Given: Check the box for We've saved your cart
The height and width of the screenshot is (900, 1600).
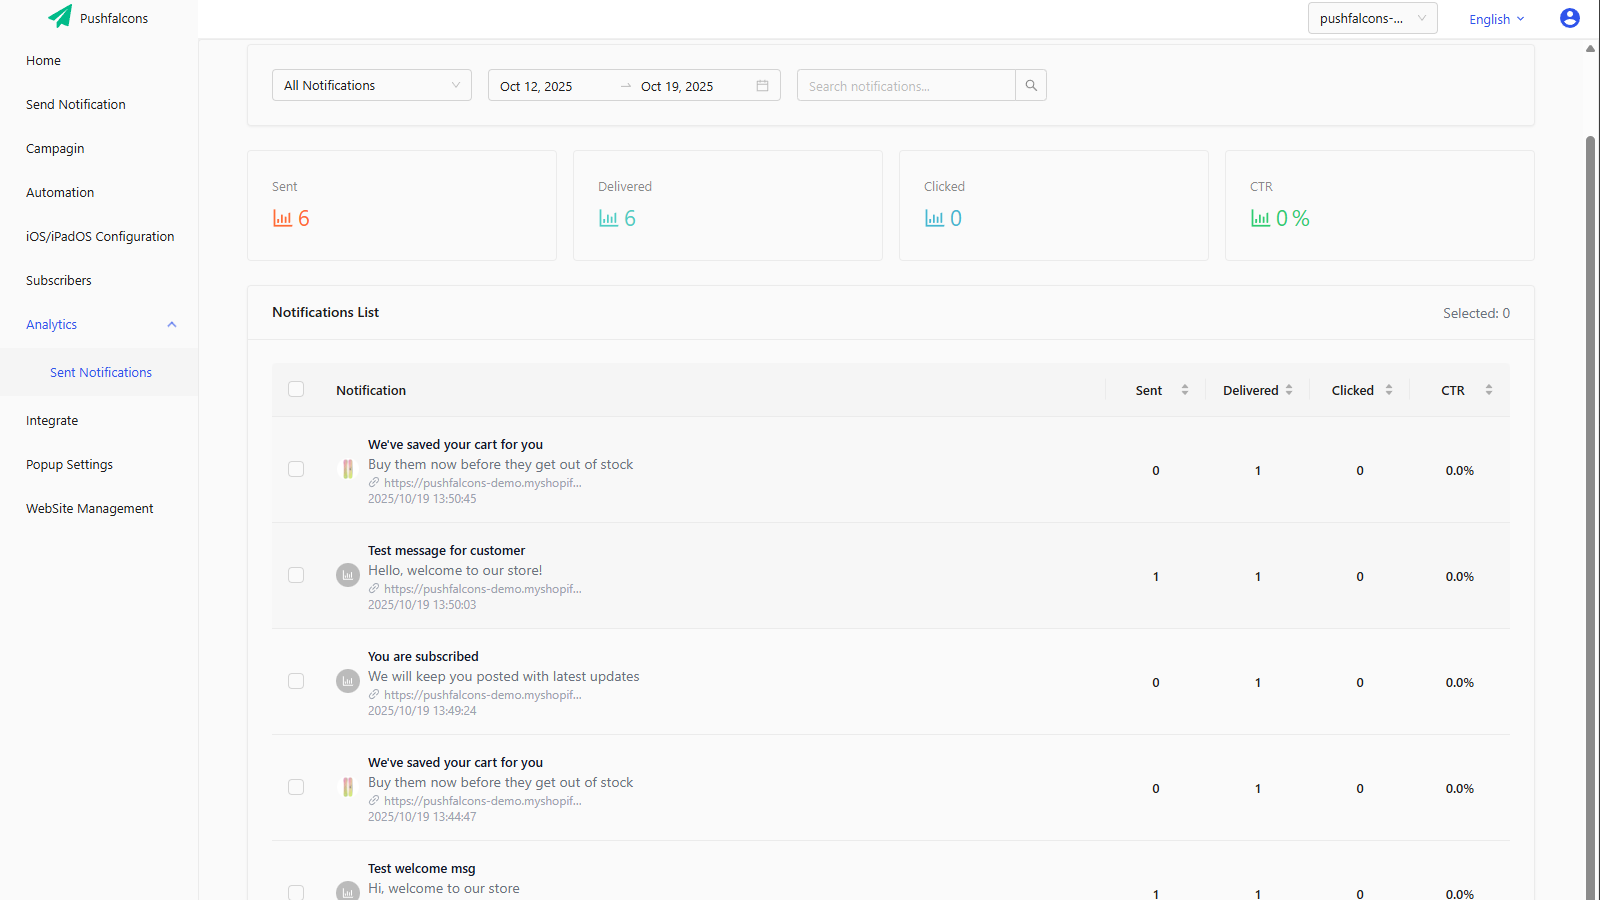Looking at the screenshot, I should tap(296, 469).
